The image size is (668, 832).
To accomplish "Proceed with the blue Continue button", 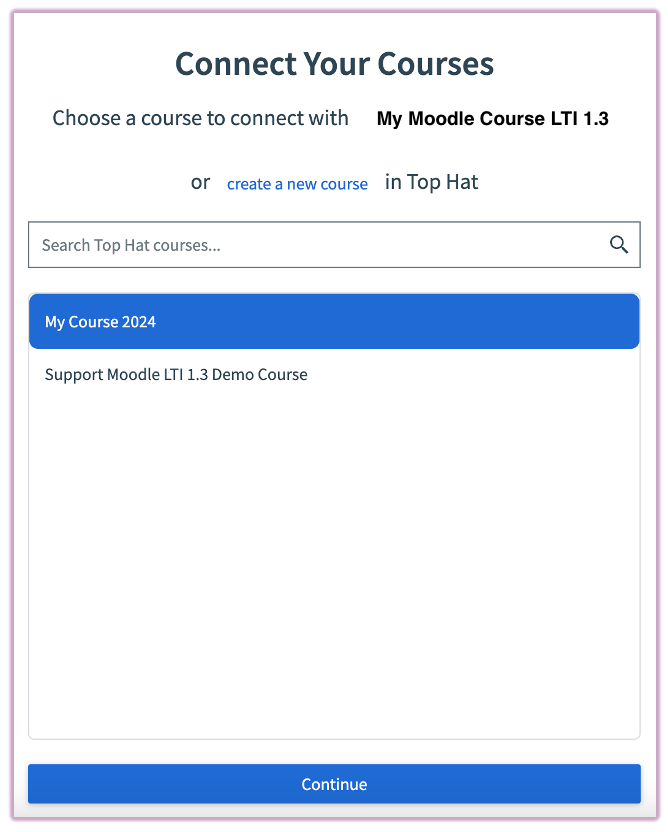I will point(334,784).
